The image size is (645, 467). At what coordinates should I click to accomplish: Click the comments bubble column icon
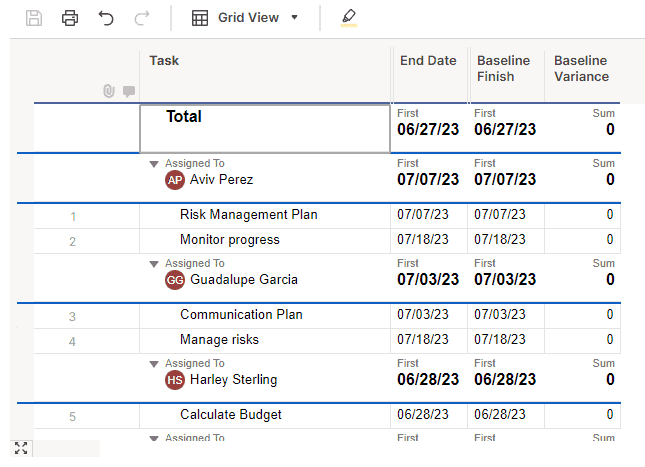pos(128,91)
